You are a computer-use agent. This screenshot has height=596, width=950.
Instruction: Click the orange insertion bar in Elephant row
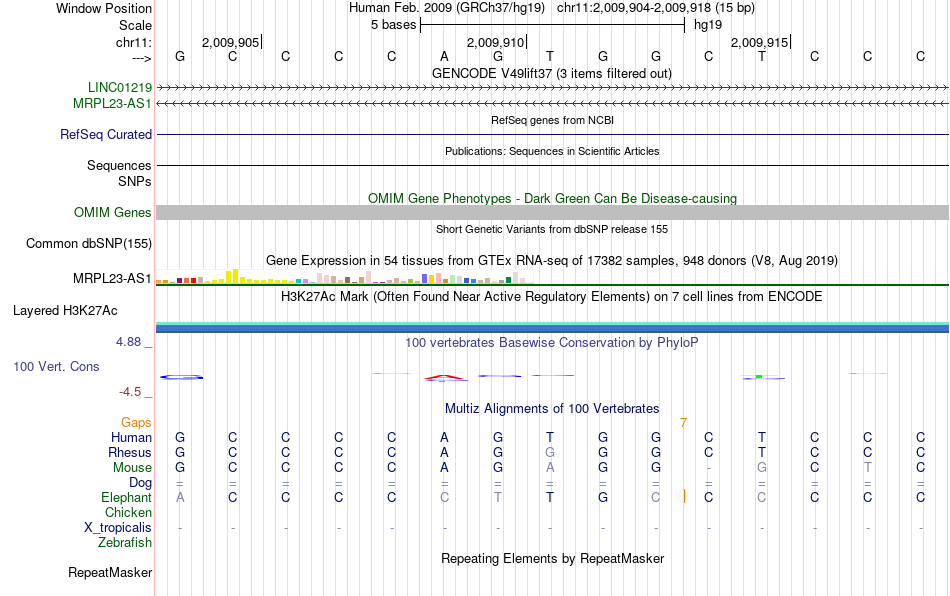[684, 497]
